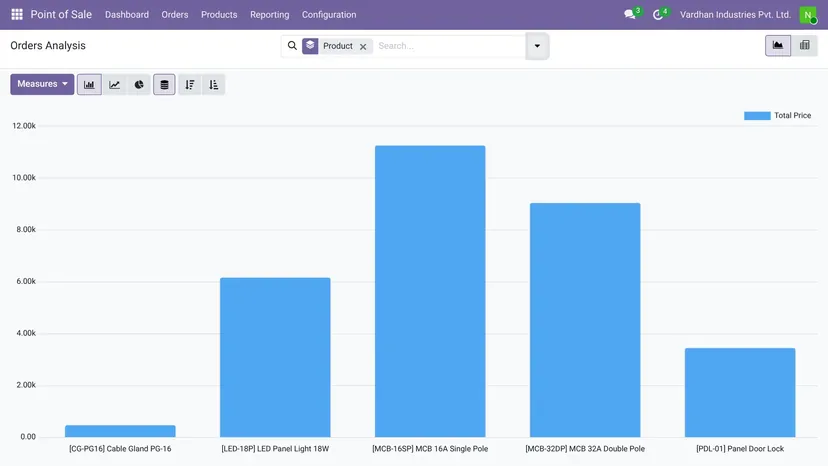The image size is (828, 466).
Task: Click the [MCB-16SP] MCB 16A Single Pole label
Action: 430,449
